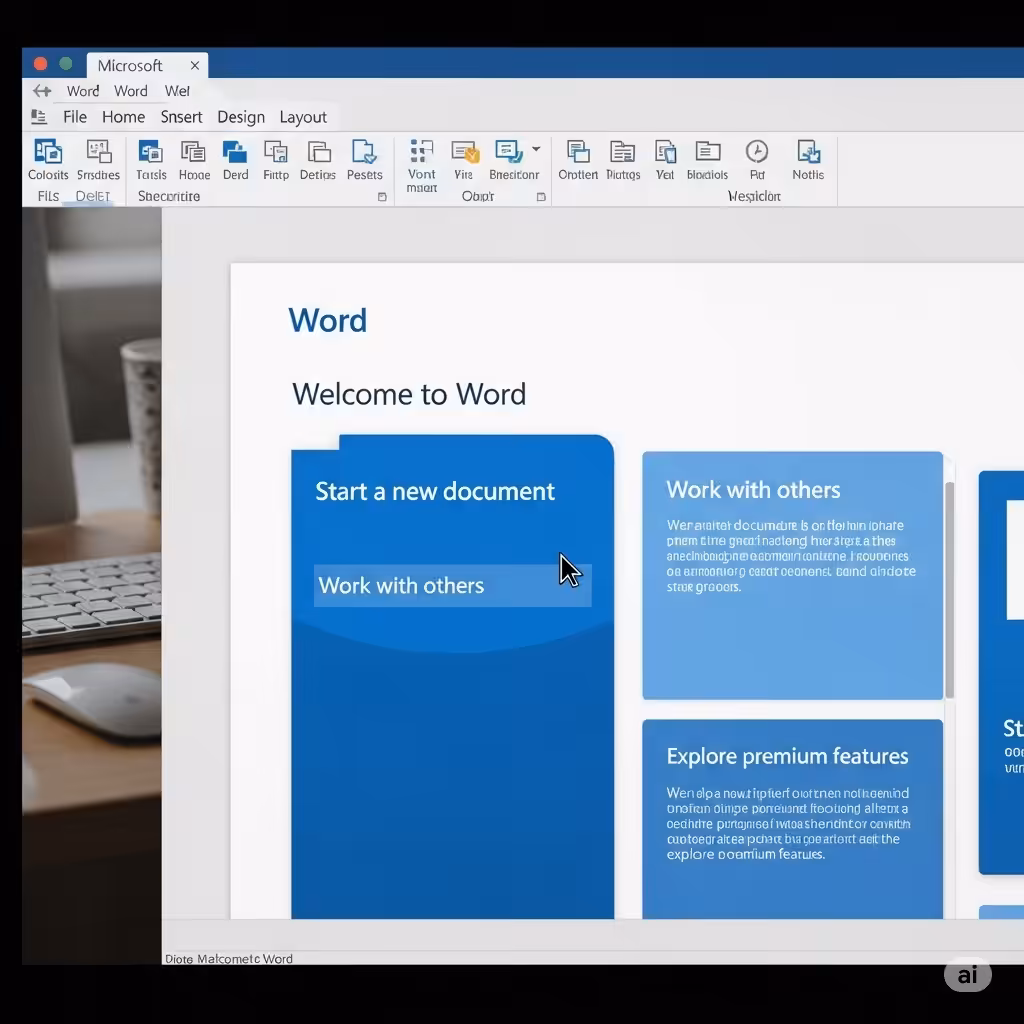The width and height of the screenshot is (1024, 1024).
Task: Click the Bloaiols ribbon icon
Action: (x=708, y=152)
